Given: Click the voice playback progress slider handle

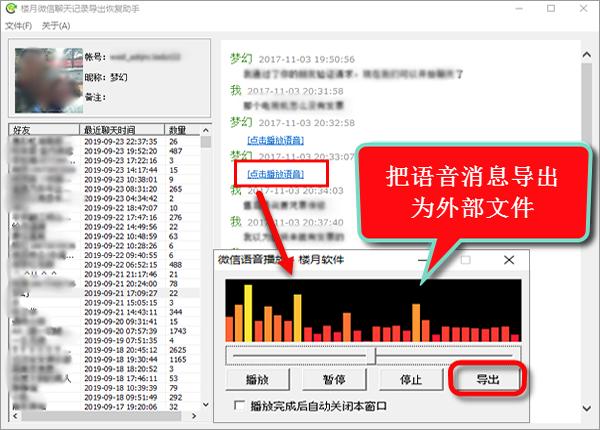Looking at the screenshot, I should point(371,356).
